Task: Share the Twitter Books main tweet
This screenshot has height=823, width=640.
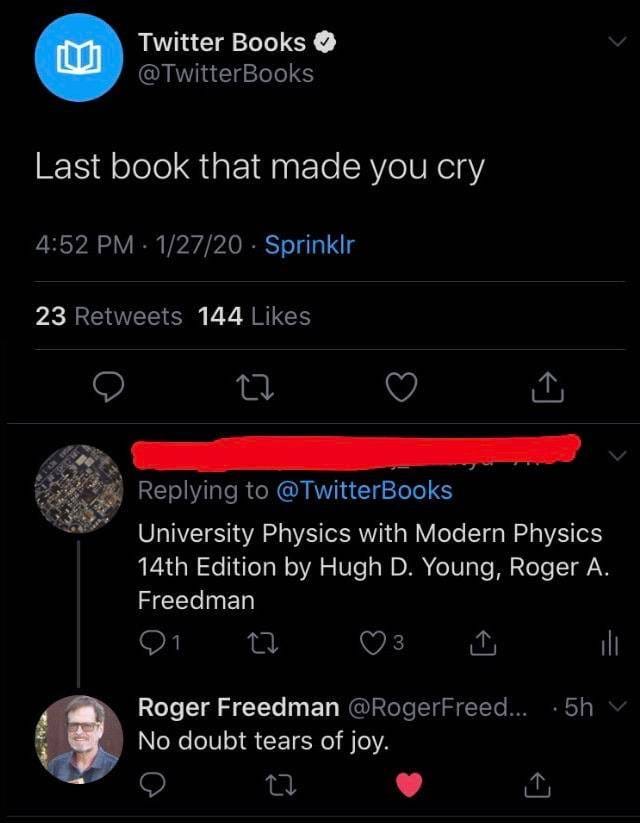Action: (x=548, y=387)
